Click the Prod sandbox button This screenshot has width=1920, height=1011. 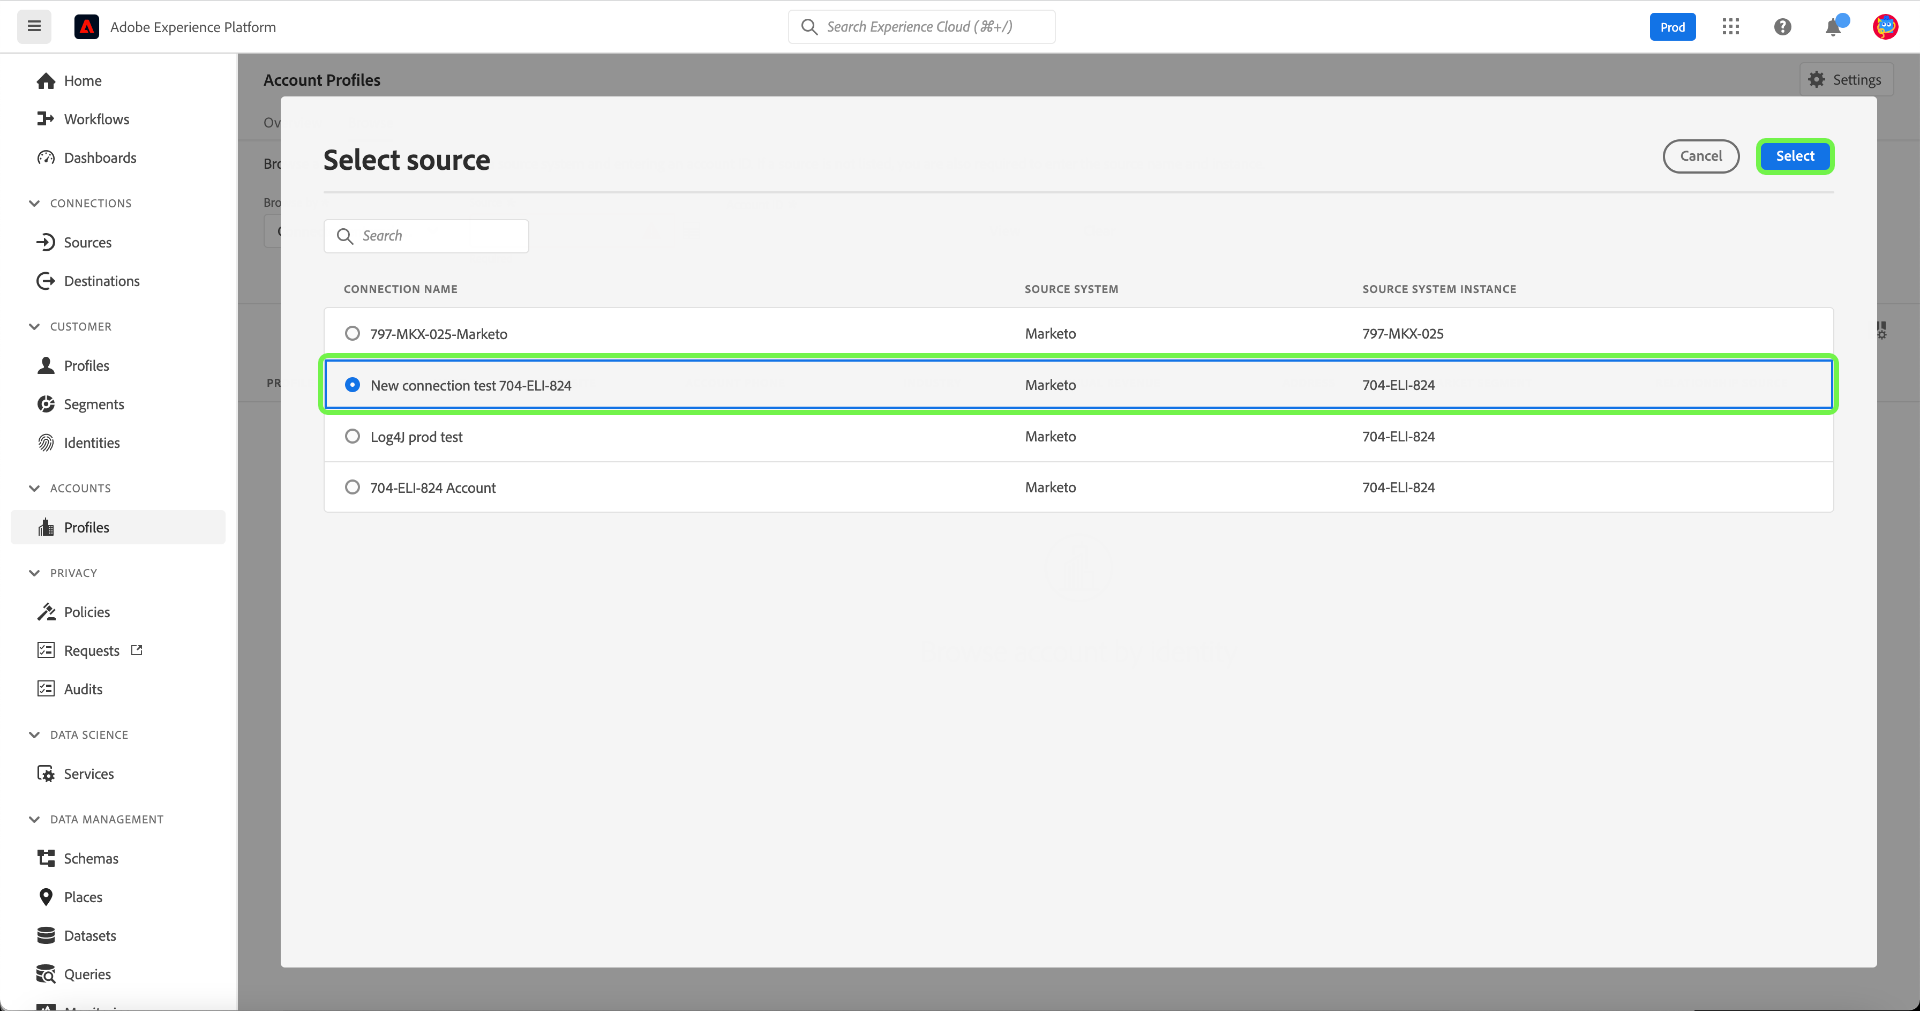click(x=1673, y=27)
